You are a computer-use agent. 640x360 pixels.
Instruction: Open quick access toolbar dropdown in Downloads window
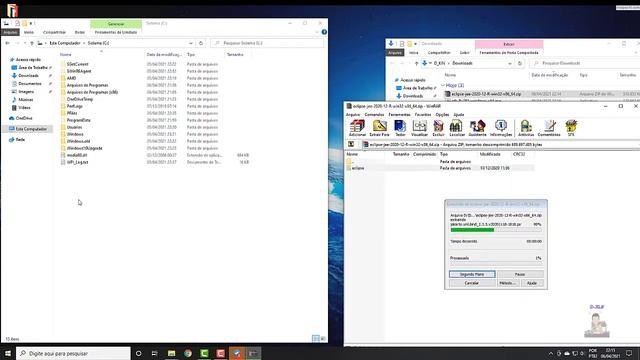(x=416, y=44)
